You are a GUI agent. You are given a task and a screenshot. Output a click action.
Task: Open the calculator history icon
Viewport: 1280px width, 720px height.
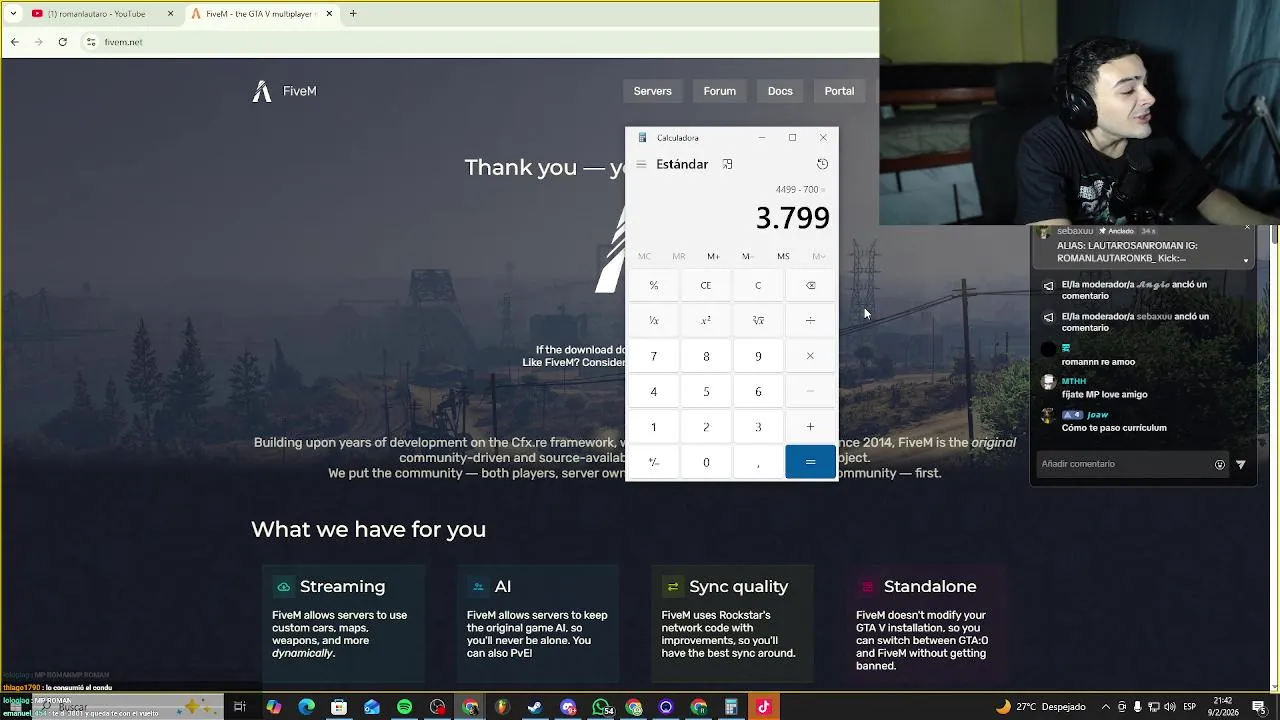pyautogui.click(x=822, y=164)
